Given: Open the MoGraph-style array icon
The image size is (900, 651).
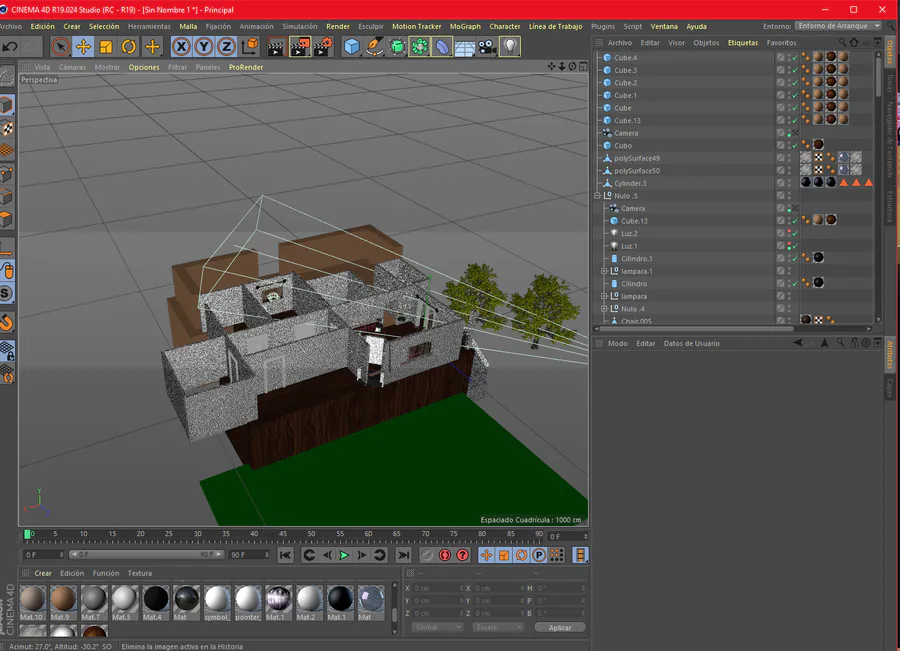Looking at the screenshot, I should 420,46.
